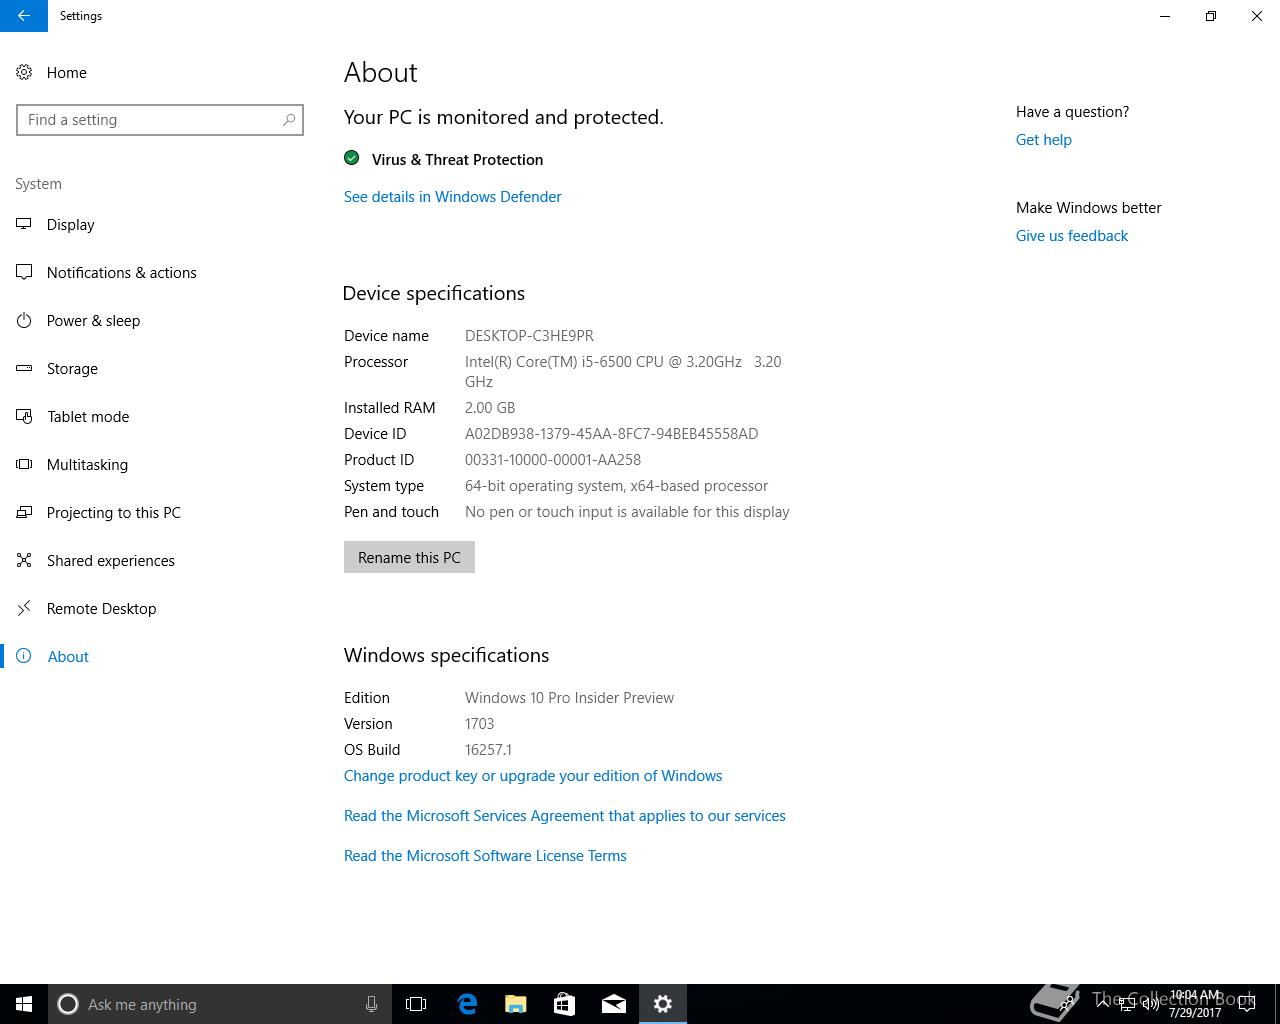1280x1024 pixels.
Task: Click the Cortana microphone icon
Action: pos(371,1004)
